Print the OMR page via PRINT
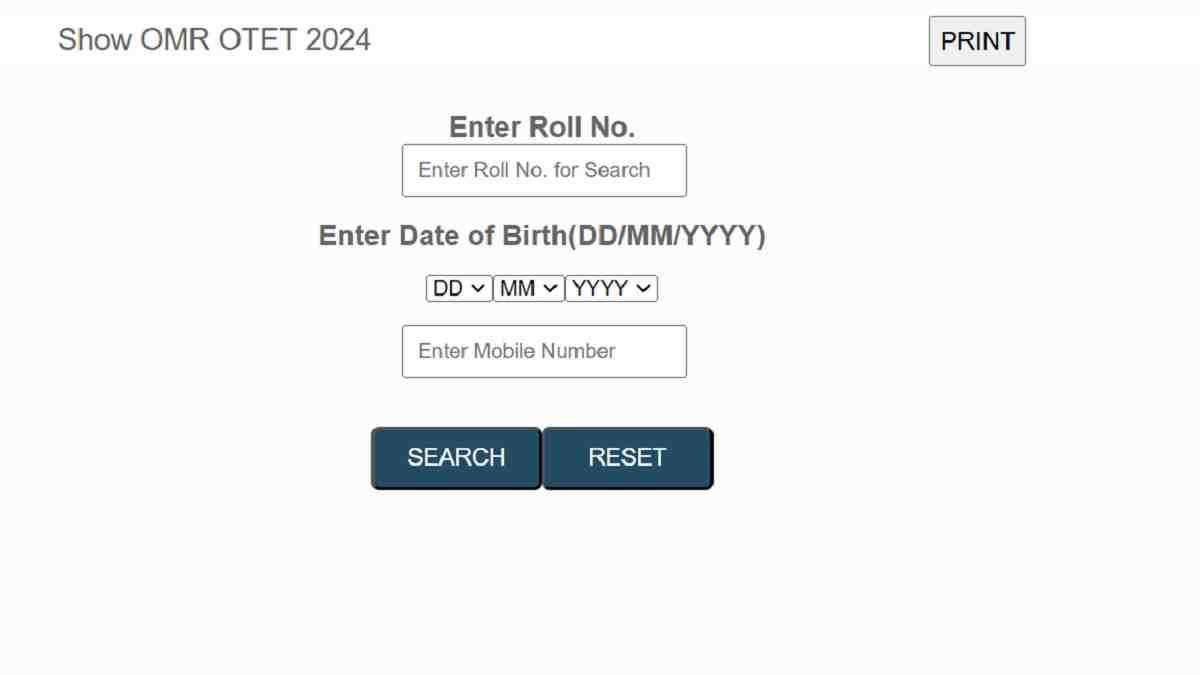 coord(977,41)
